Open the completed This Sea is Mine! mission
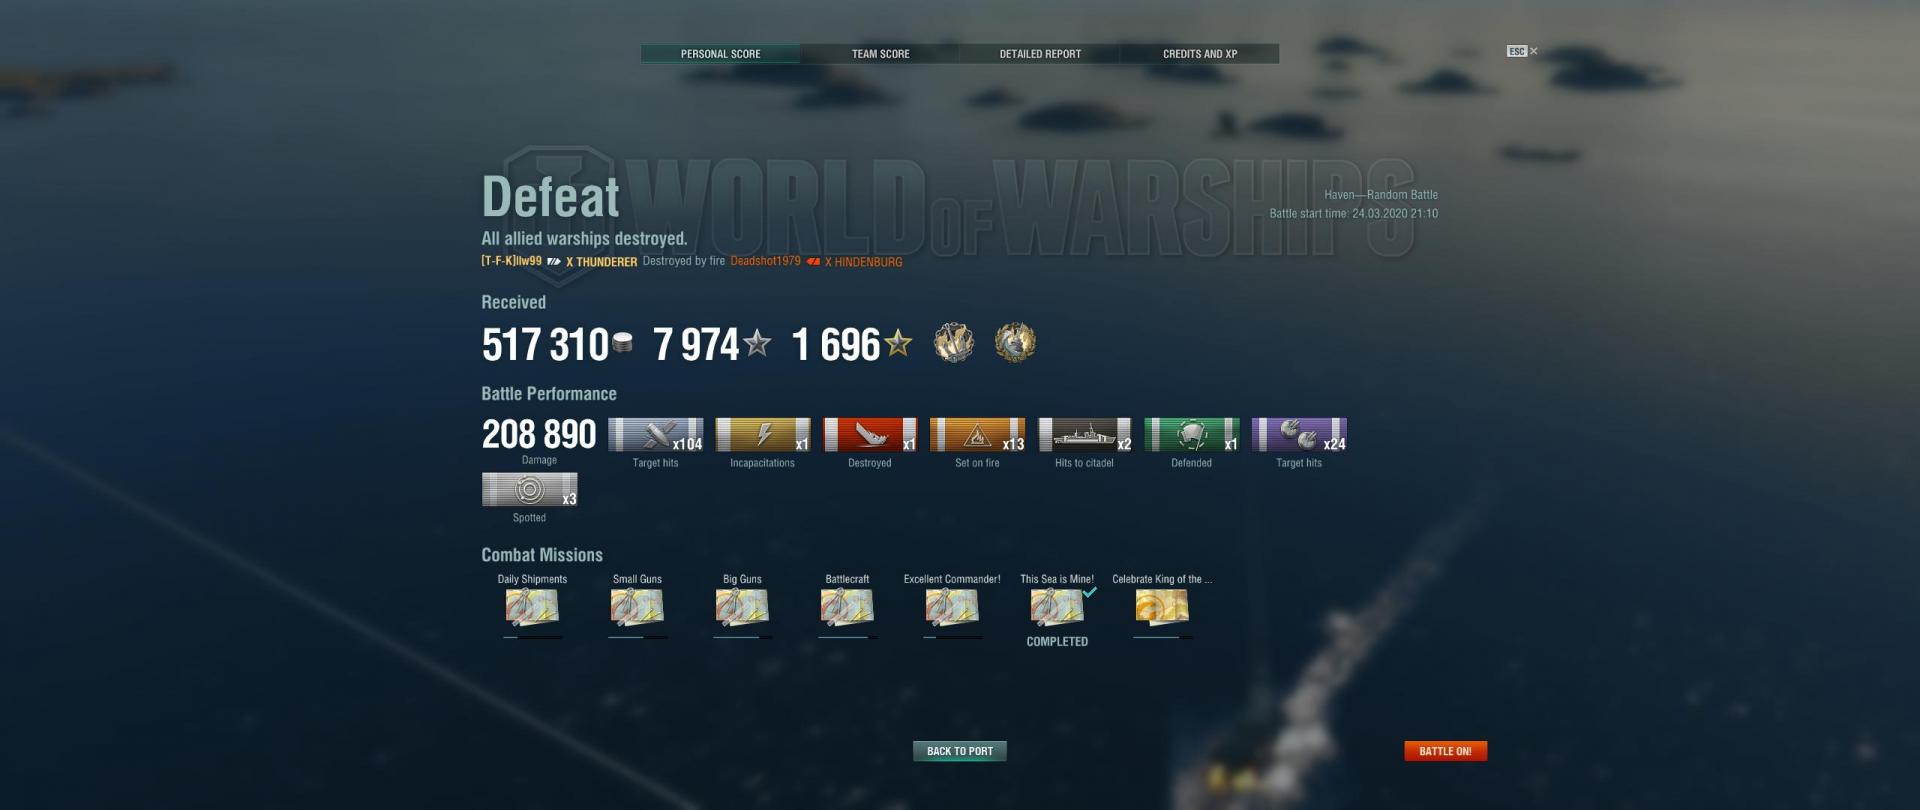1920x810 pixels. coord(1057,607)
